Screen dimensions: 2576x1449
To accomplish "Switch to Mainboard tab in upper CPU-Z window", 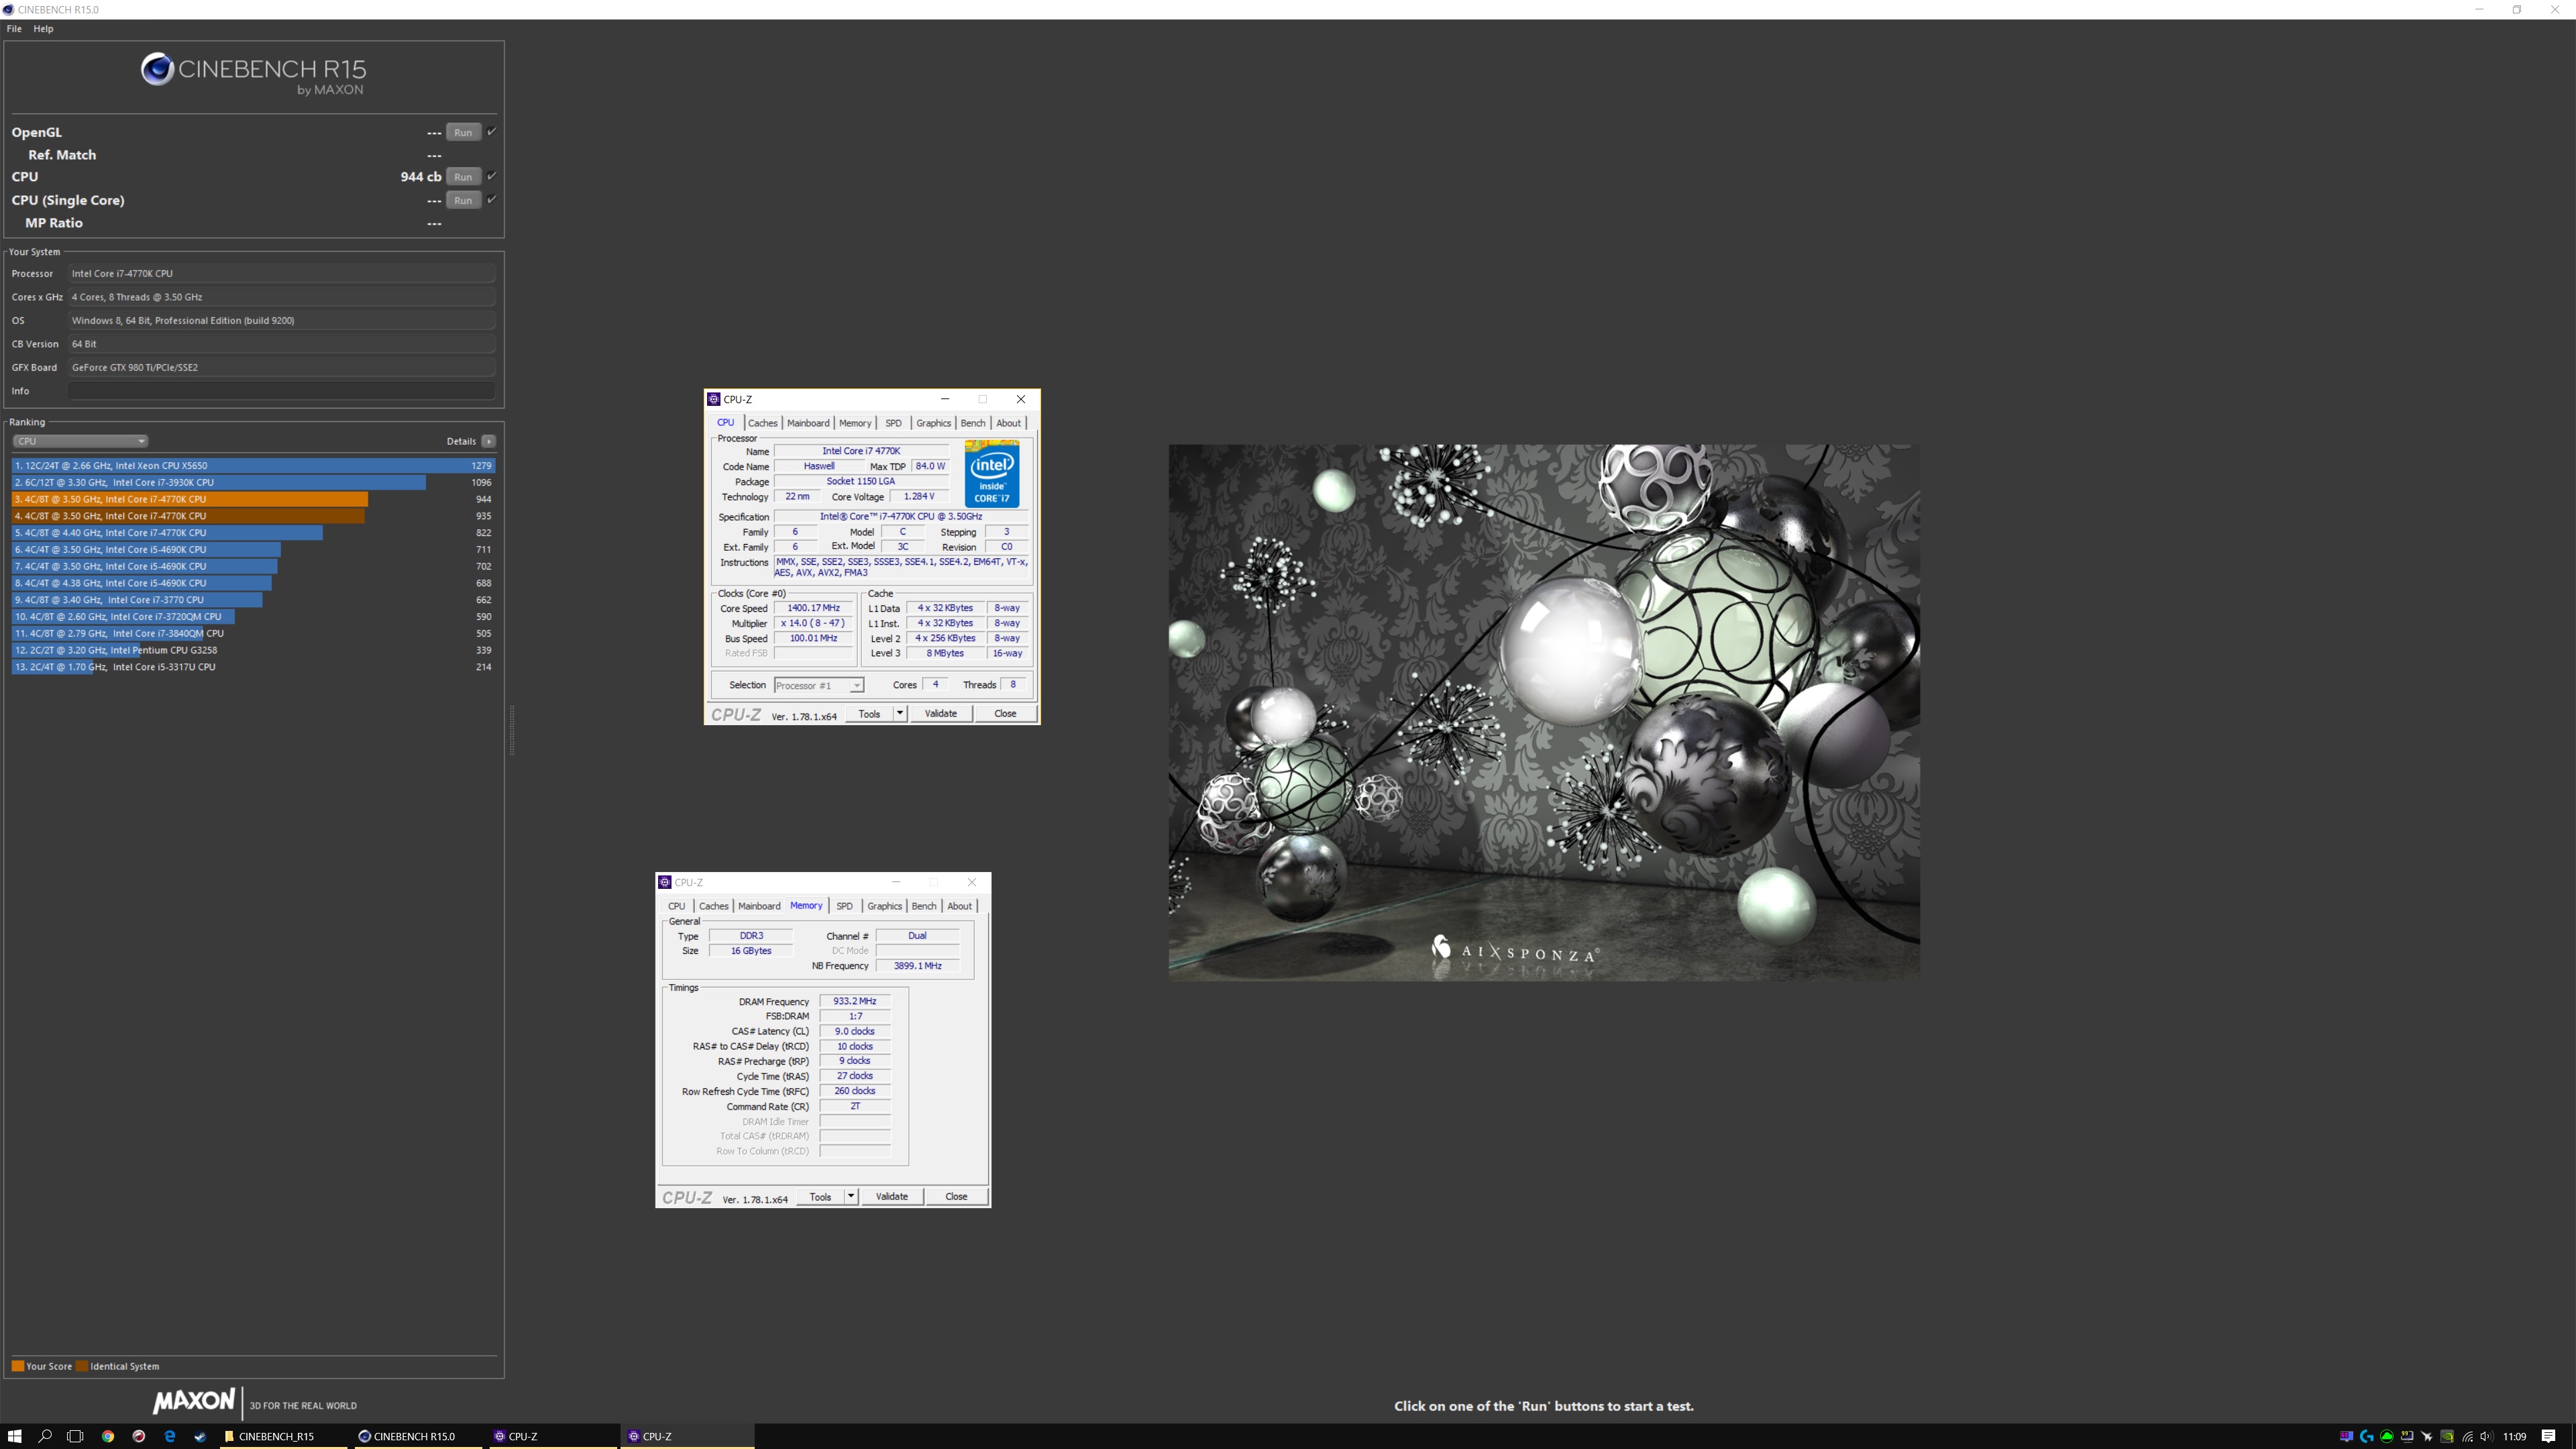I will pos(808,423).
